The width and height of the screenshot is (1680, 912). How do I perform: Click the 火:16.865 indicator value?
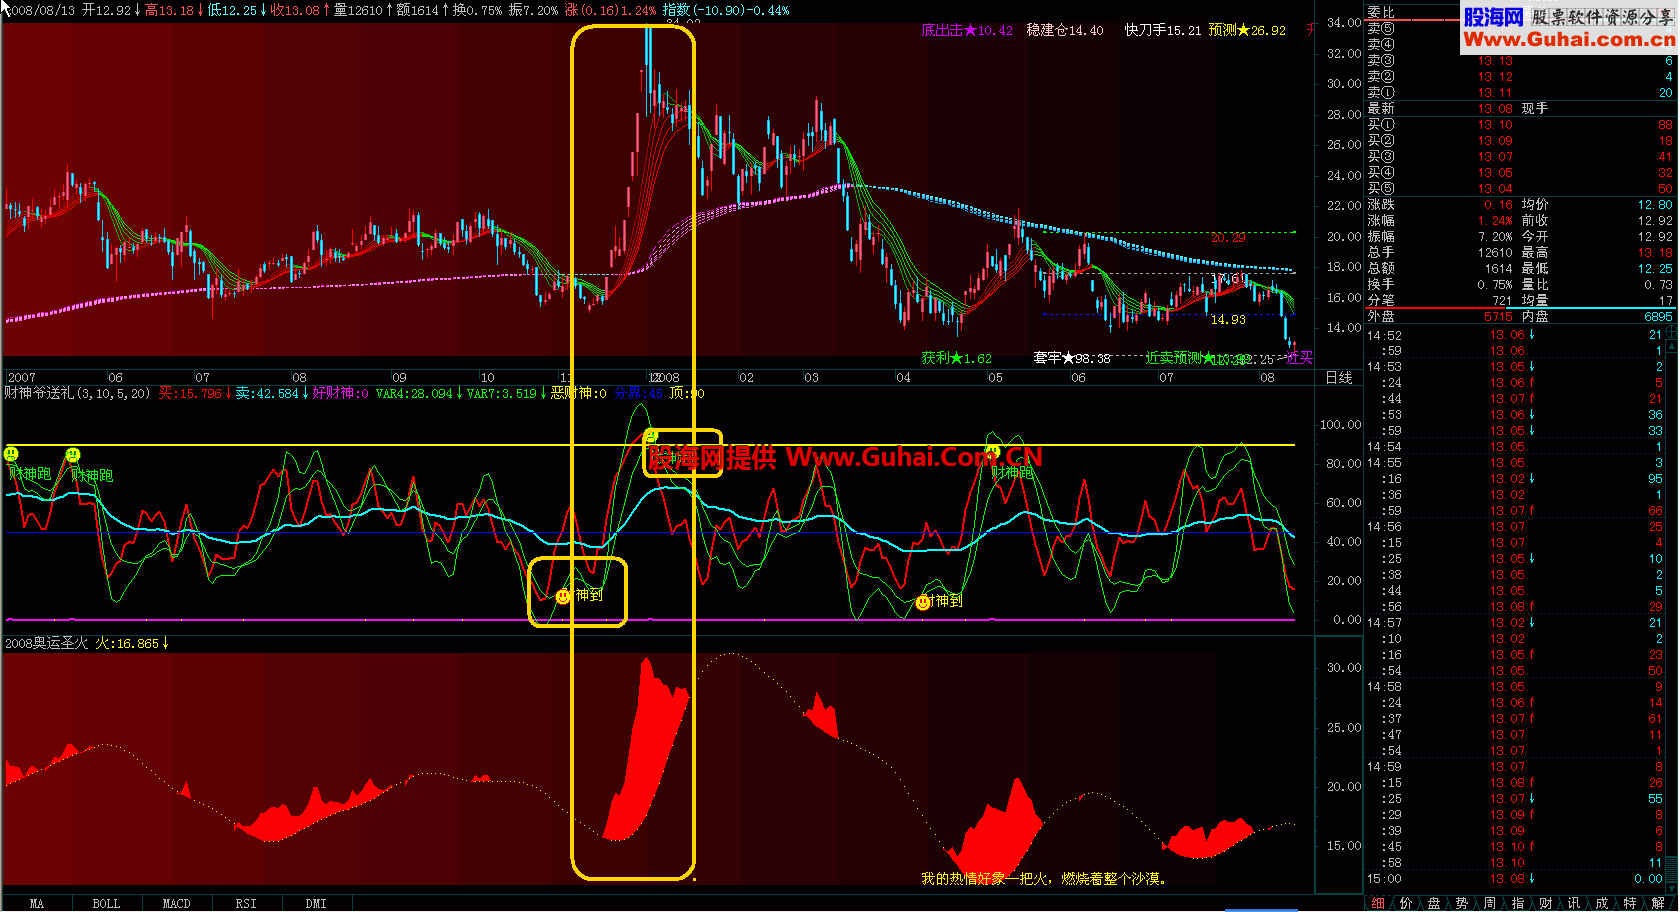131,643
